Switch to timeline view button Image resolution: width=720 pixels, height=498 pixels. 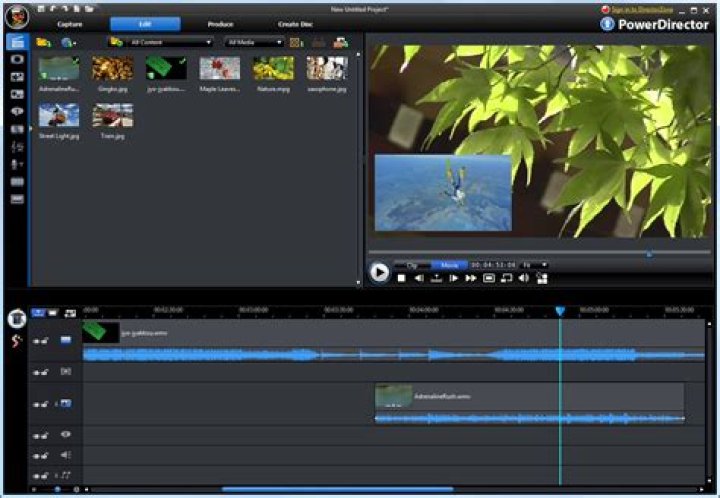(x=38, y=313)
